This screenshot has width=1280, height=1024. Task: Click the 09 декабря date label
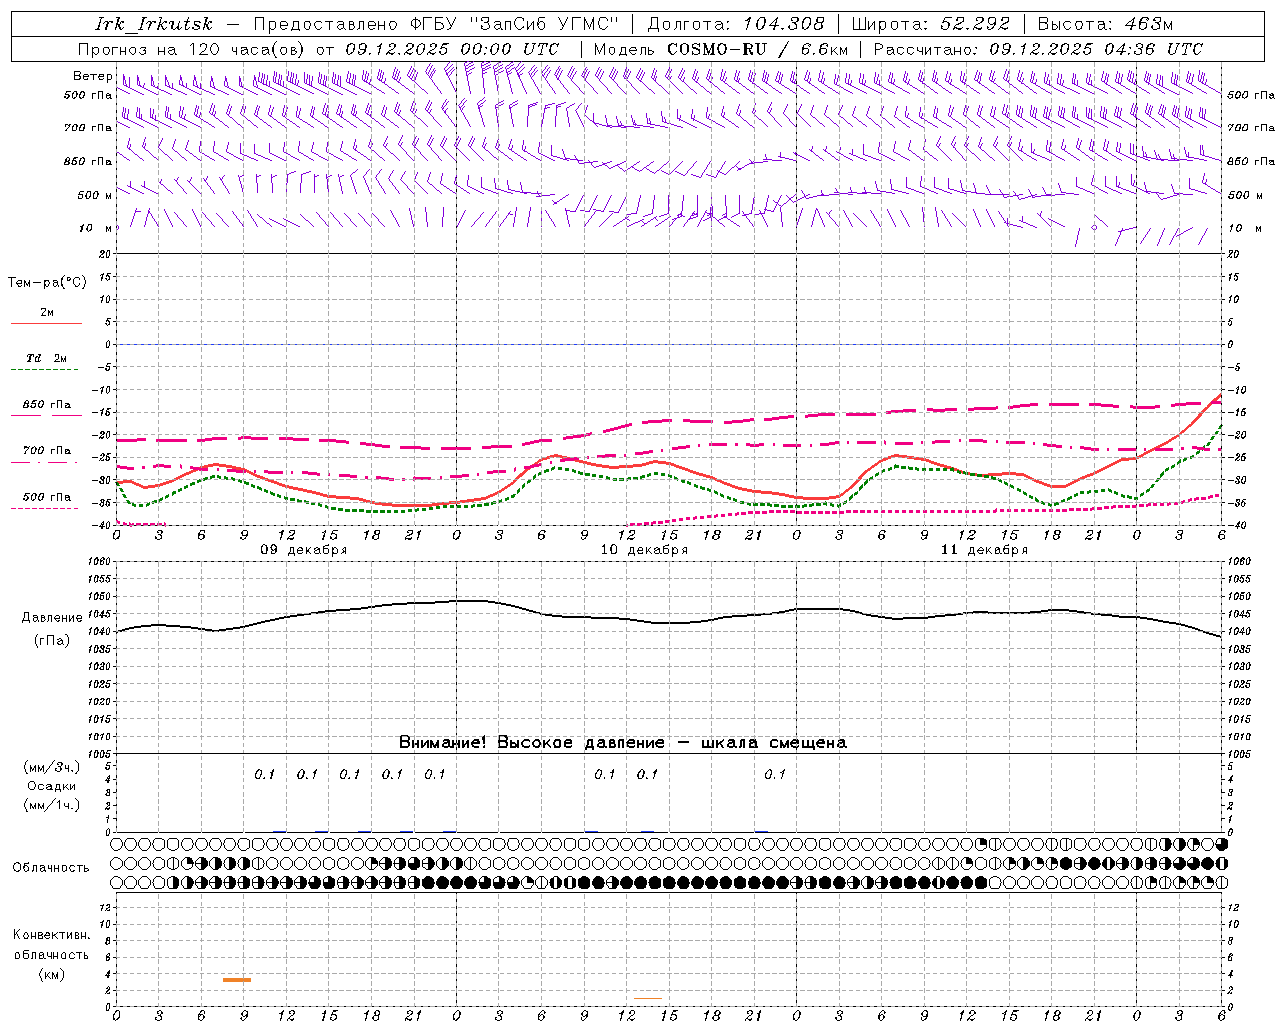point(304,550)
